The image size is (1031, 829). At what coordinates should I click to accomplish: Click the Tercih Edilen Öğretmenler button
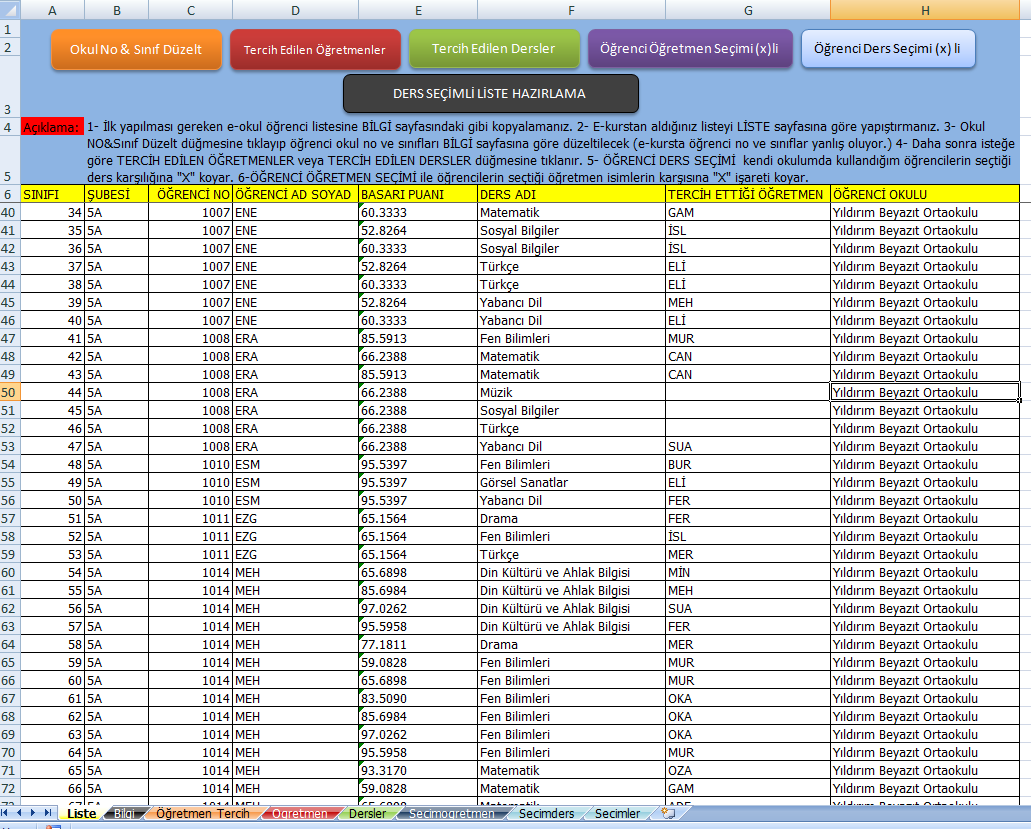(315, 49)
